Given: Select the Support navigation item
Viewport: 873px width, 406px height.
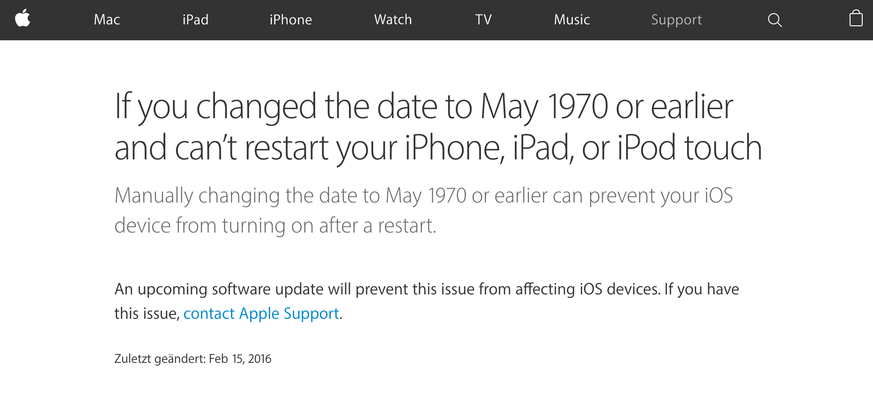Looking at the screenshot, I should [x=676, y=20].
